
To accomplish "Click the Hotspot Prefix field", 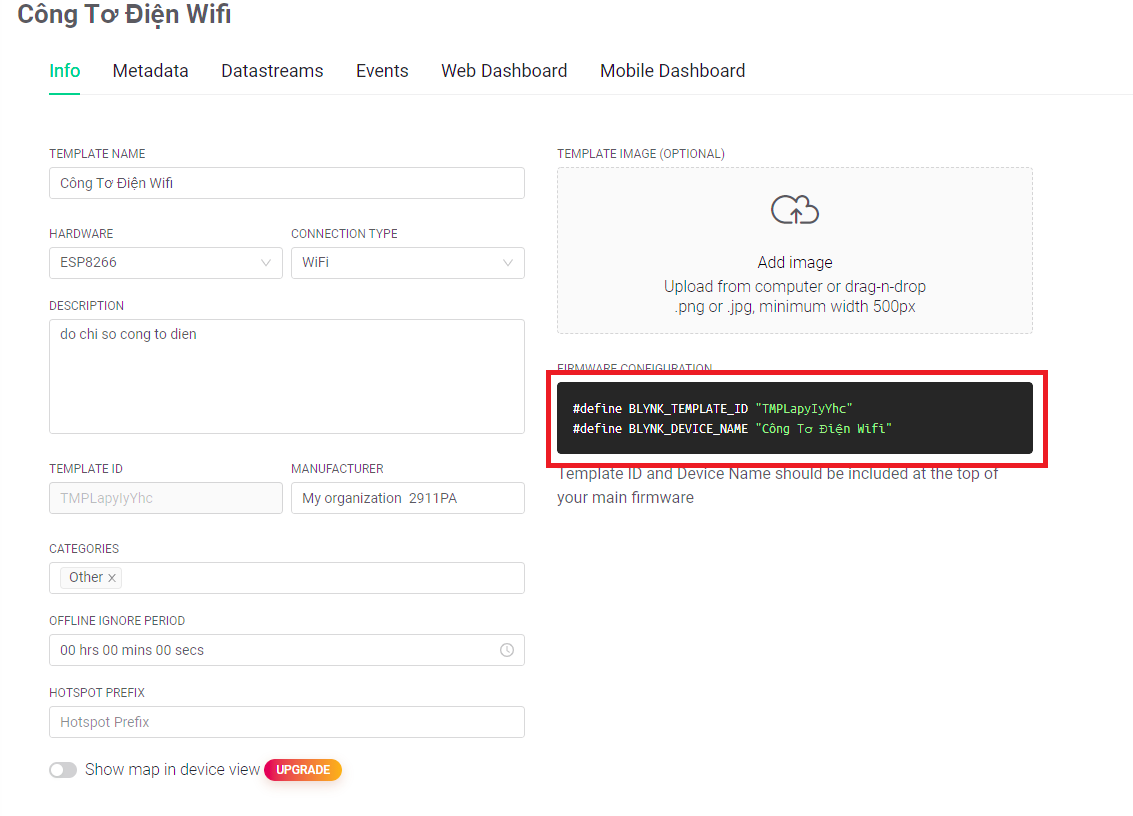I will point(287,722).
